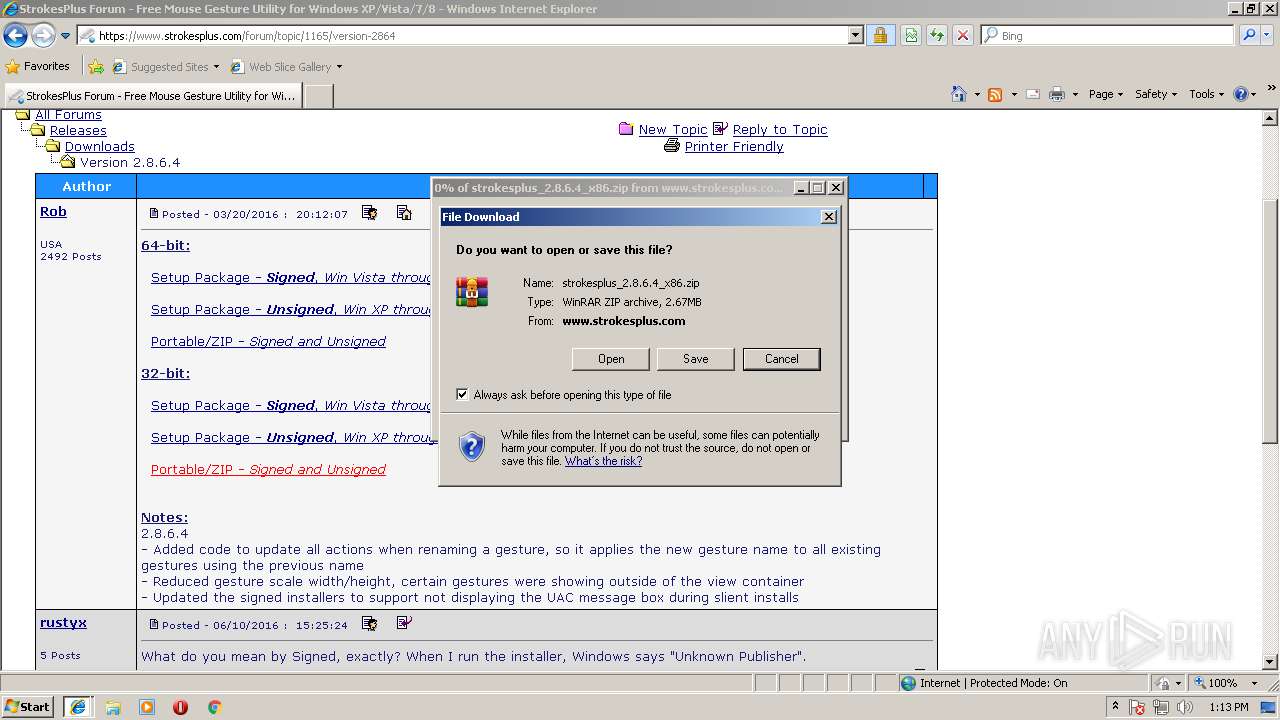Click the Compatibility View icon
The height and width of the screenshot is (720, 1280).
pos(911,36)
